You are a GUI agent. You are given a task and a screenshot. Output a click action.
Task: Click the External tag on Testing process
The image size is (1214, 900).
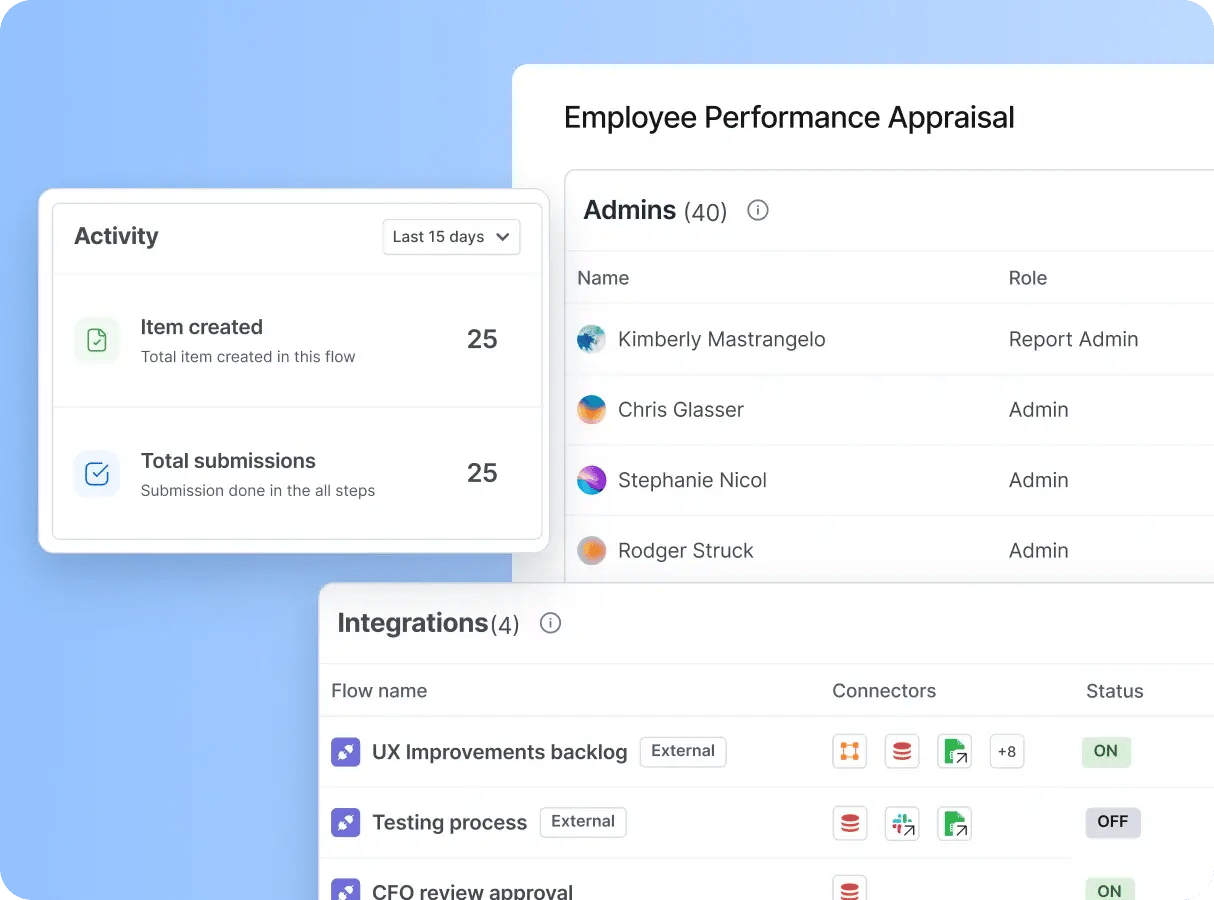point(583,822)
